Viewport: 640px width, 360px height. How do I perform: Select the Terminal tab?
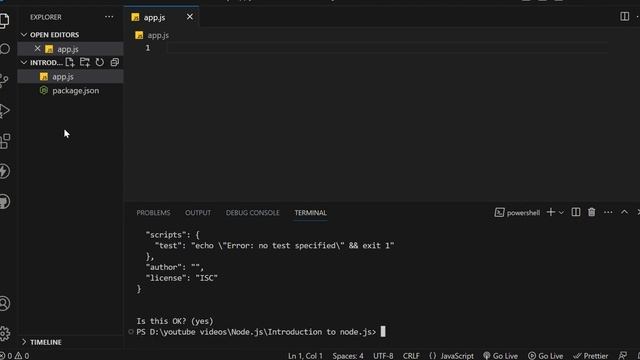tap(311, 213)
